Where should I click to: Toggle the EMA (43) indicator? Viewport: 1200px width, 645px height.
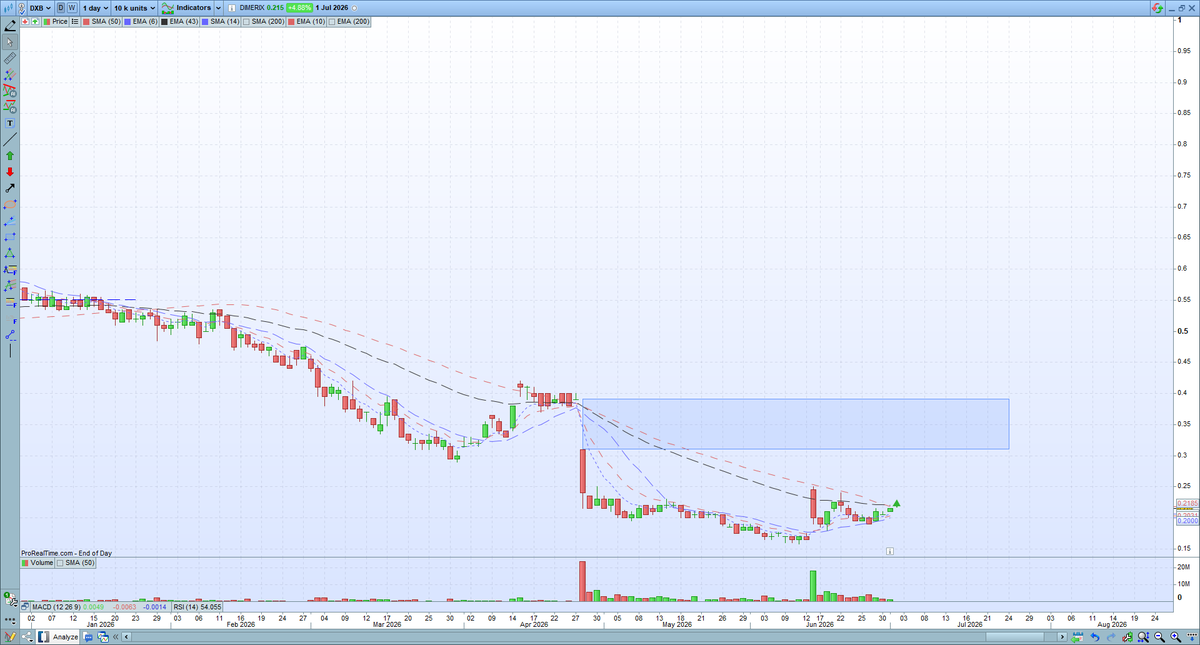pos(179,21)
